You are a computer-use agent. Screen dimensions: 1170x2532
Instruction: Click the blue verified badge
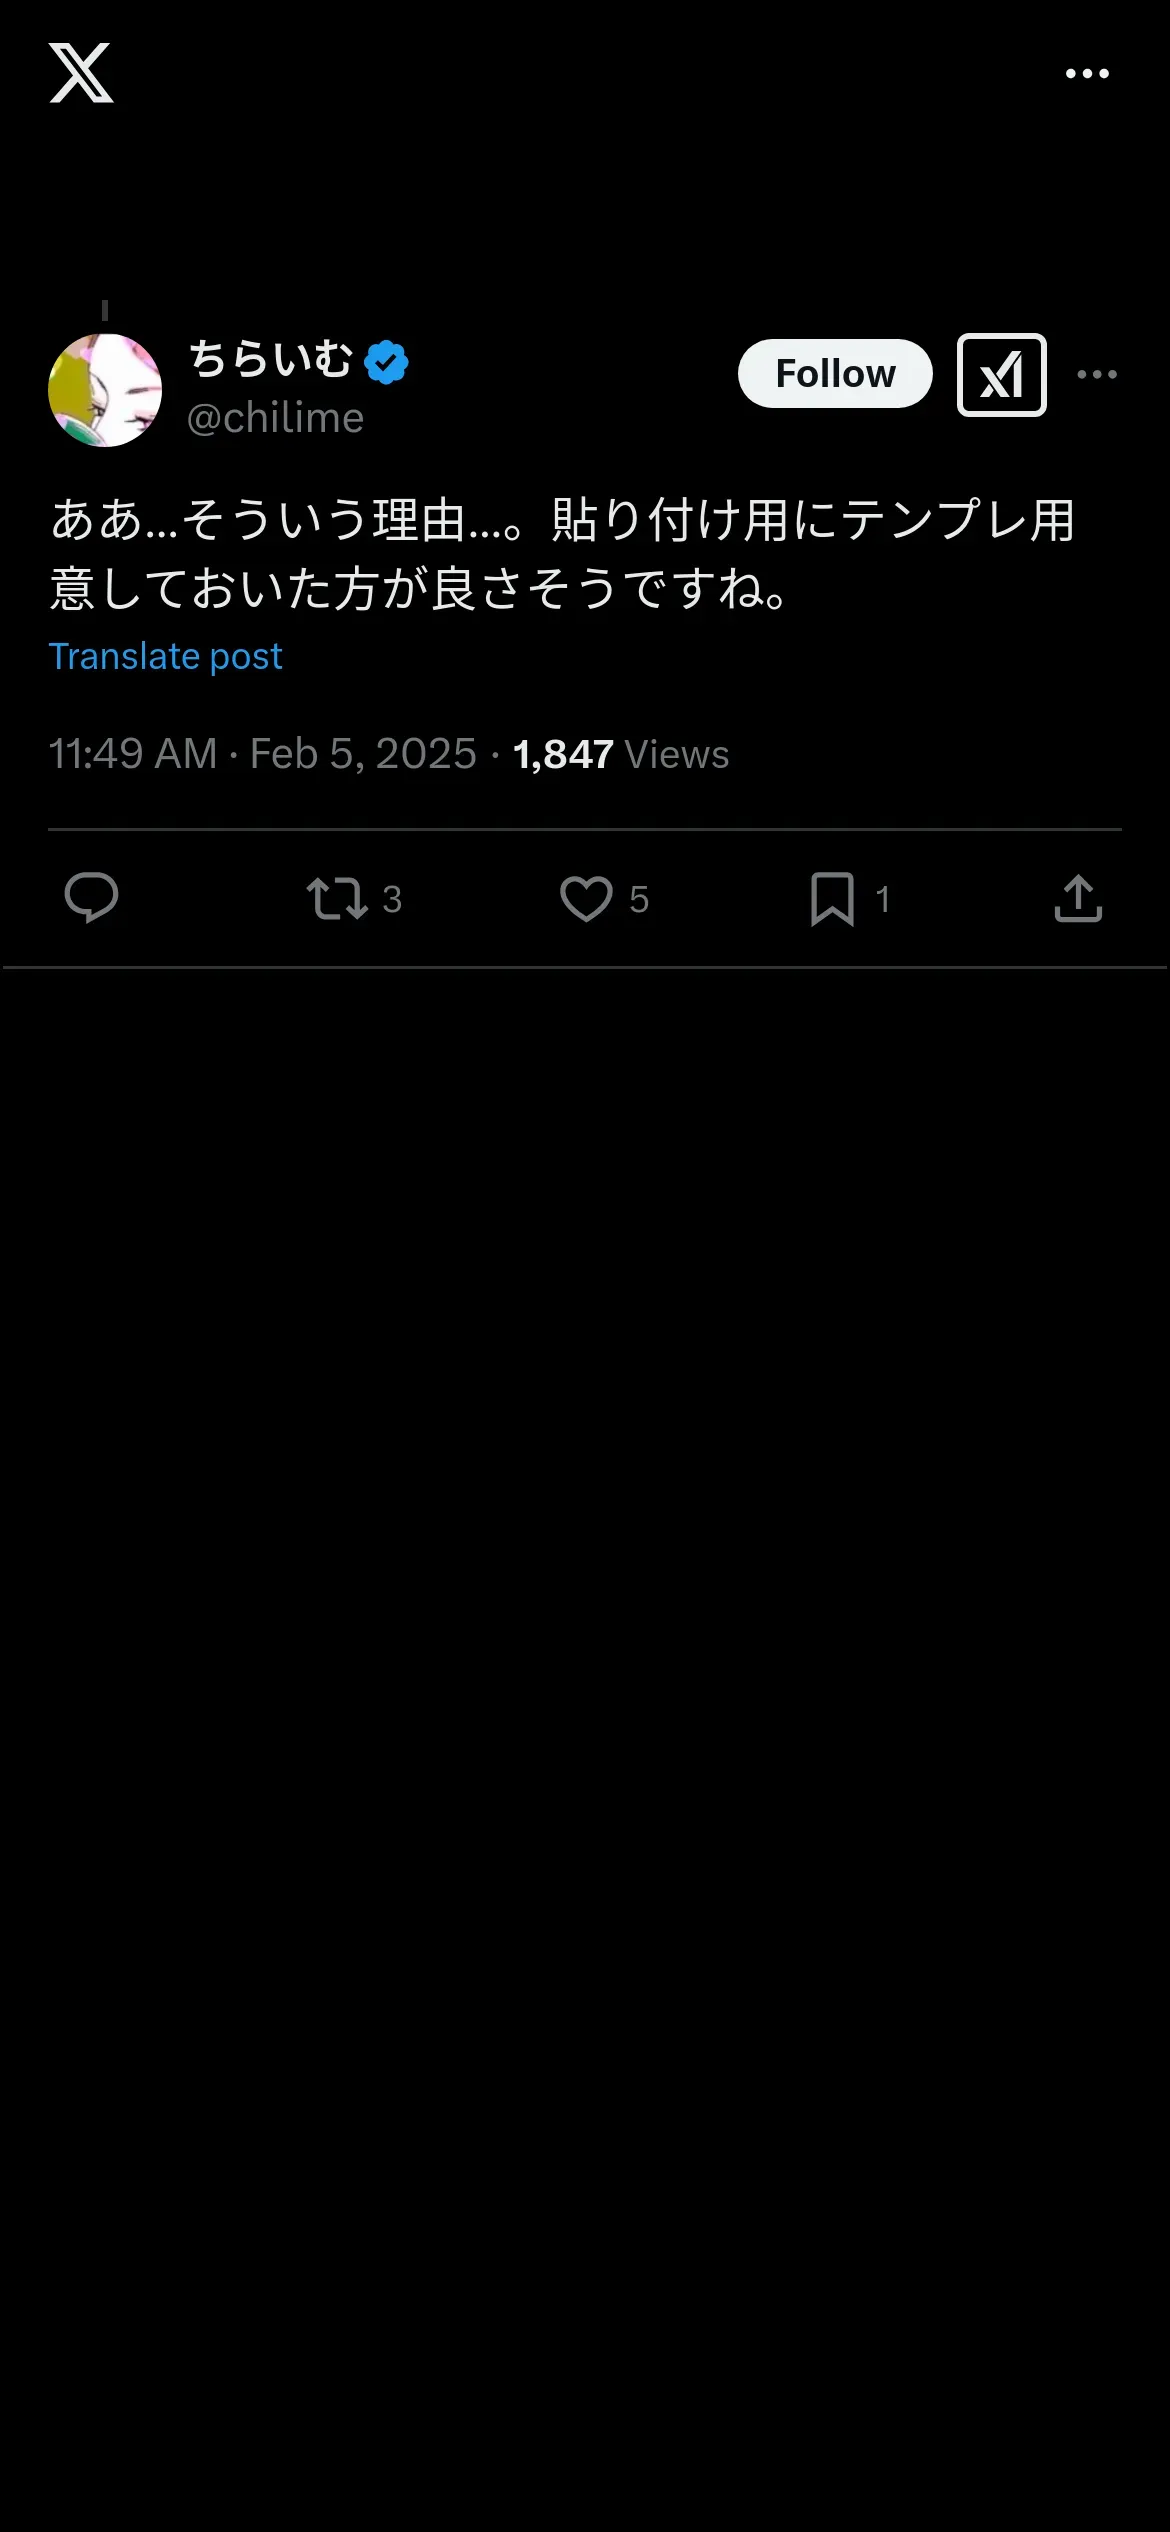[386, 362]
